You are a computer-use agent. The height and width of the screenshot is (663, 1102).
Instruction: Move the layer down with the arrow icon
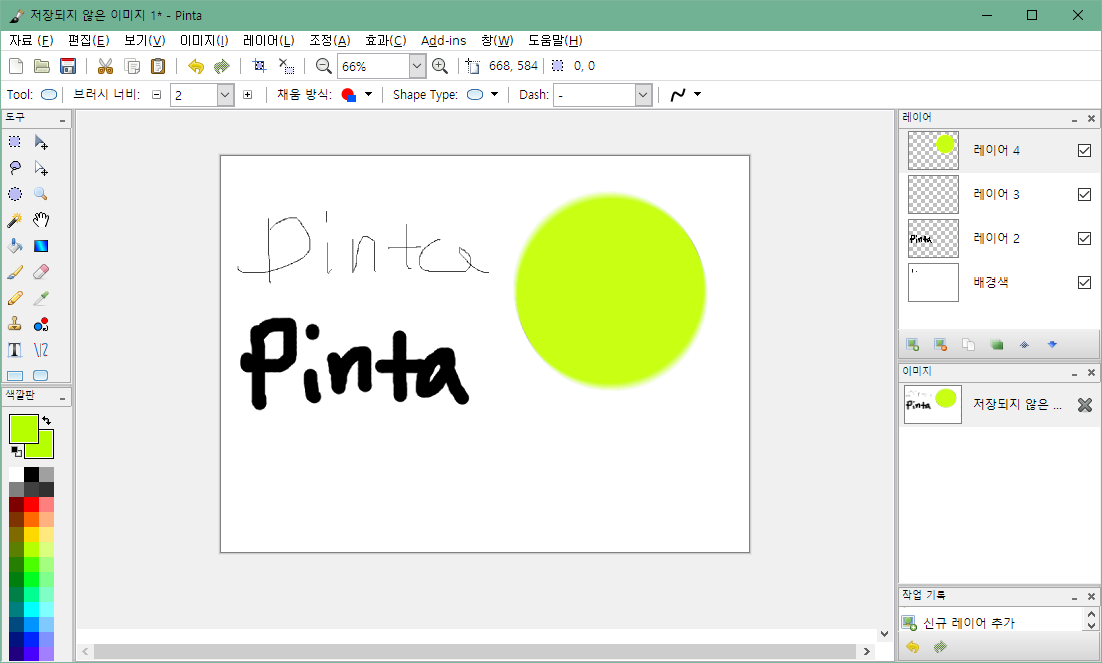[1052, 345]
